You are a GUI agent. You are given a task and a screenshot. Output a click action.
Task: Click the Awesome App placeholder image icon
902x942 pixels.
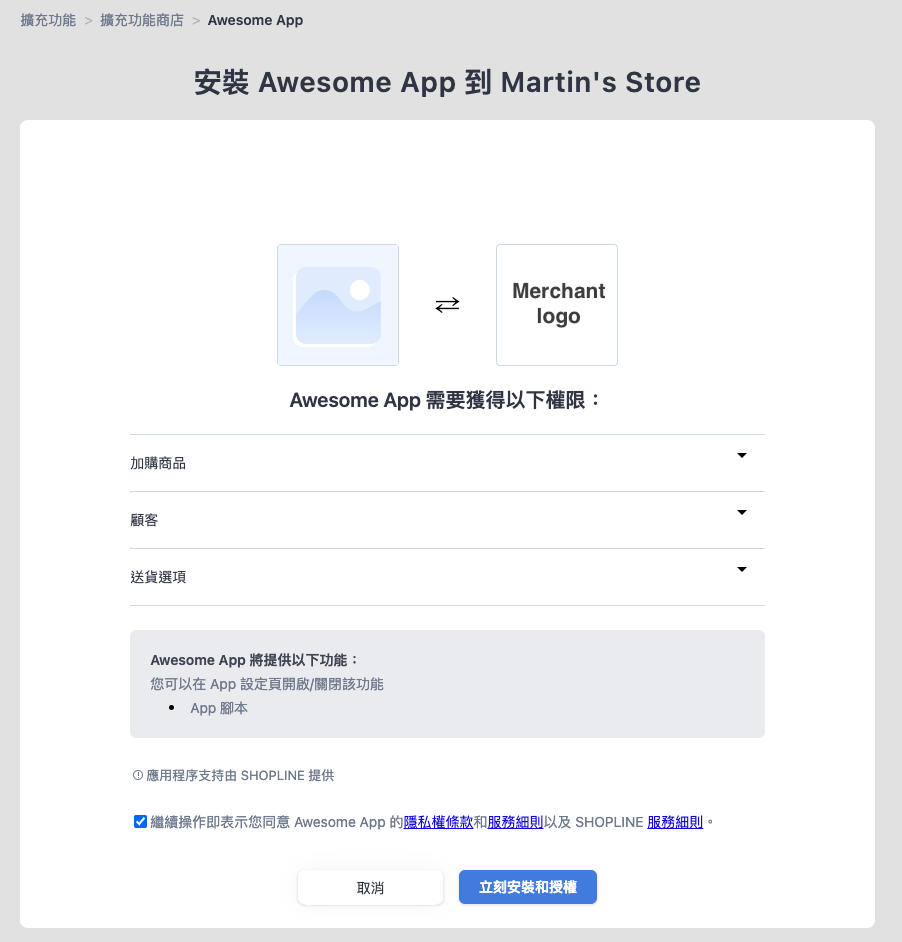click(338, 305)
